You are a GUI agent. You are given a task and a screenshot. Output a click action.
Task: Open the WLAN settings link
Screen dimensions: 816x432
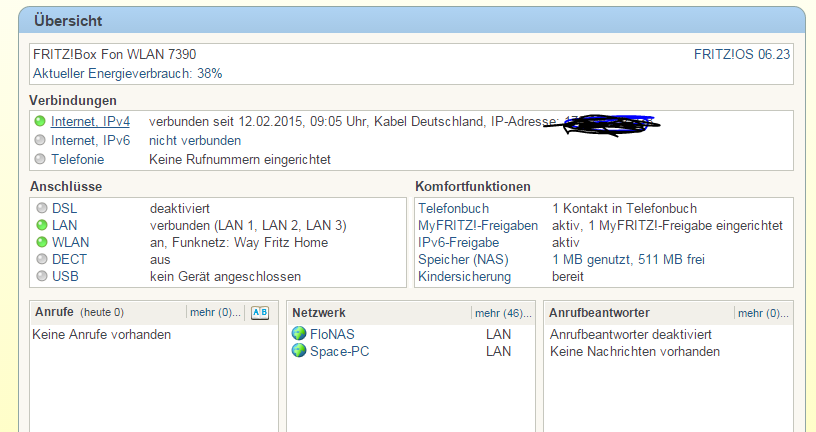[x=71, y=243]
